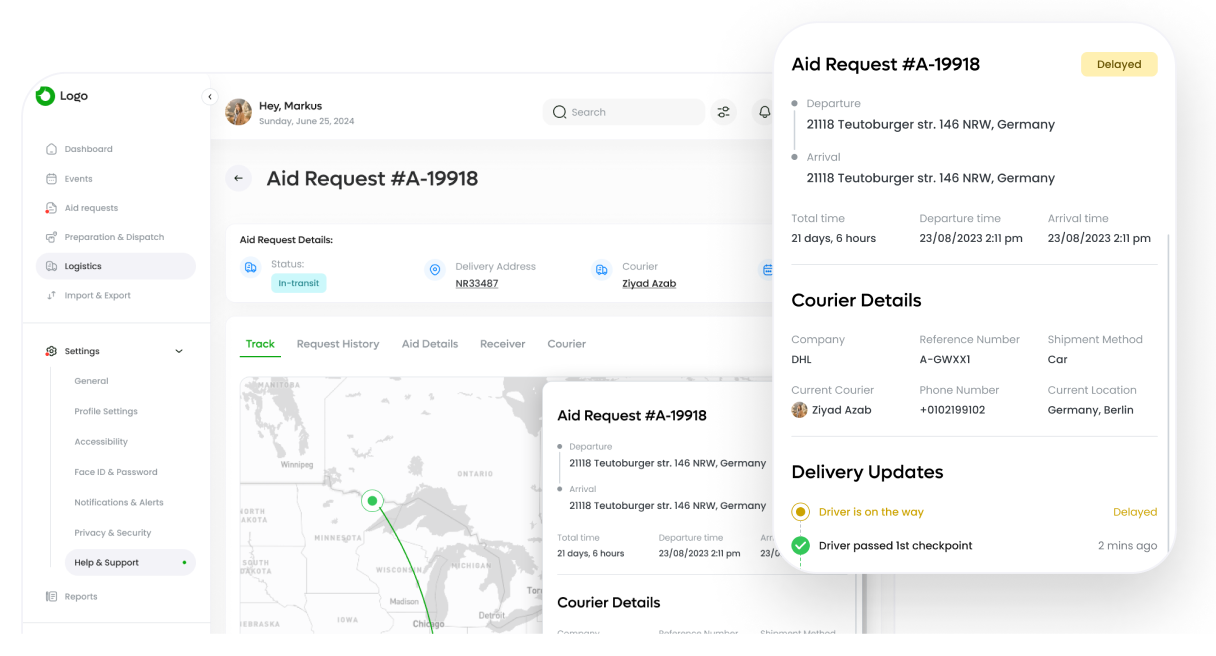
Task: Open courier link Ziyad Azab
Action: pos(649,283)
